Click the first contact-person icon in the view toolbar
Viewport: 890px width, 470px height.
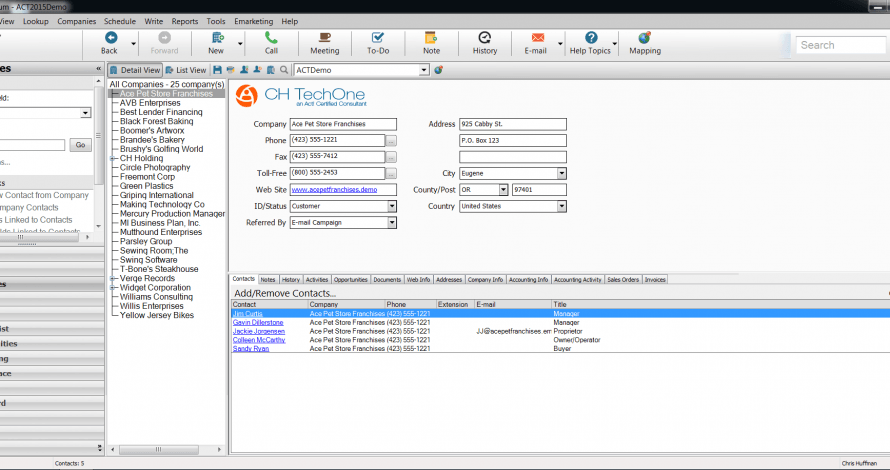[x=244, y=70]
